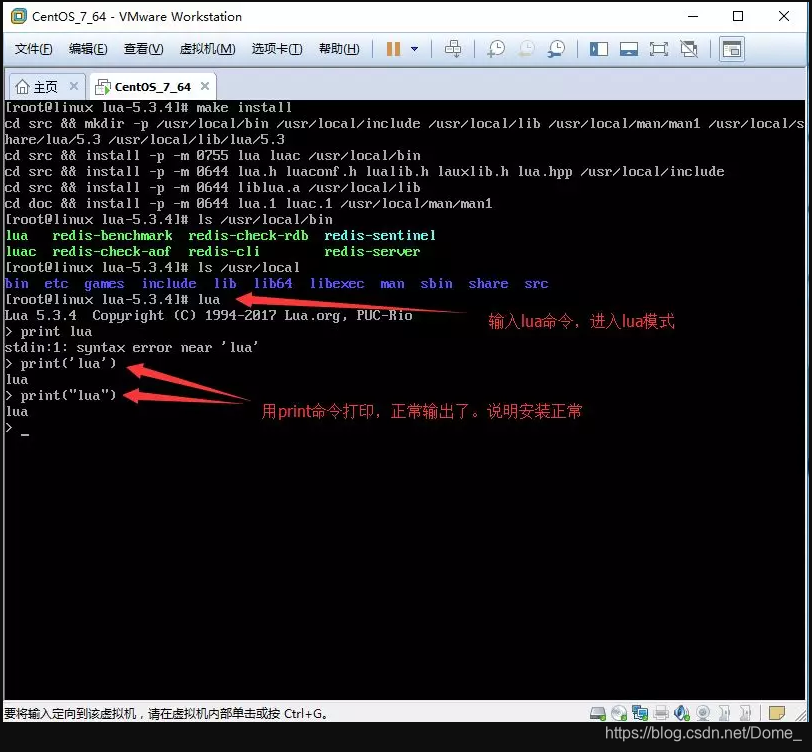Click the first USB device status icon
Image resolution: width=812 pixels, height=752 pixels.
724,714
